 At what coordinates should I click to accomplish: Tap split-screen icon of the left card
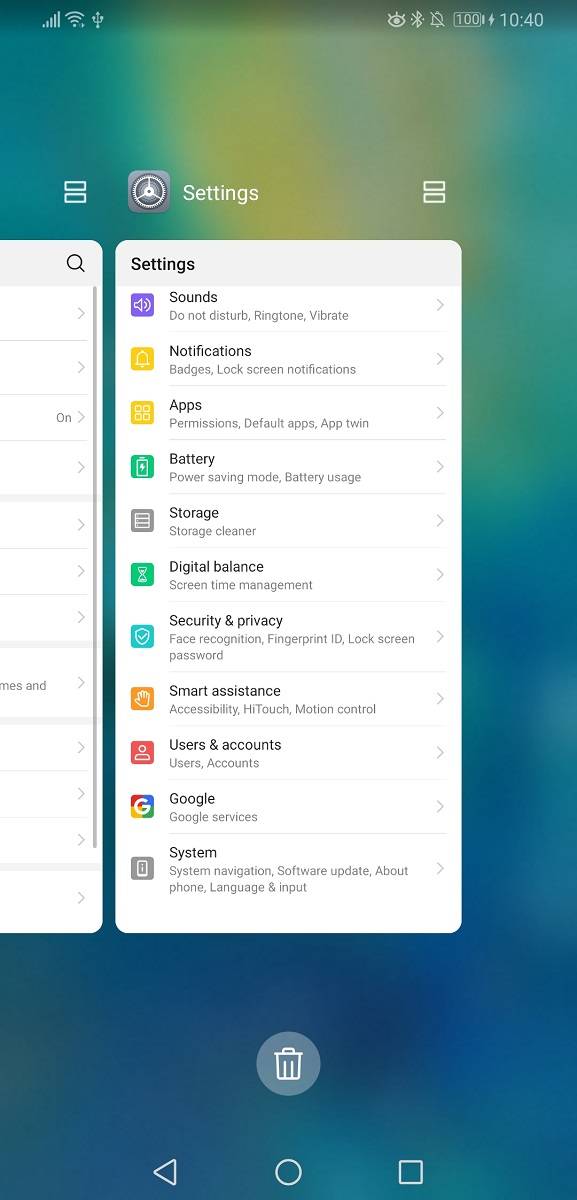pyautogui.click(x=75, y=192)
